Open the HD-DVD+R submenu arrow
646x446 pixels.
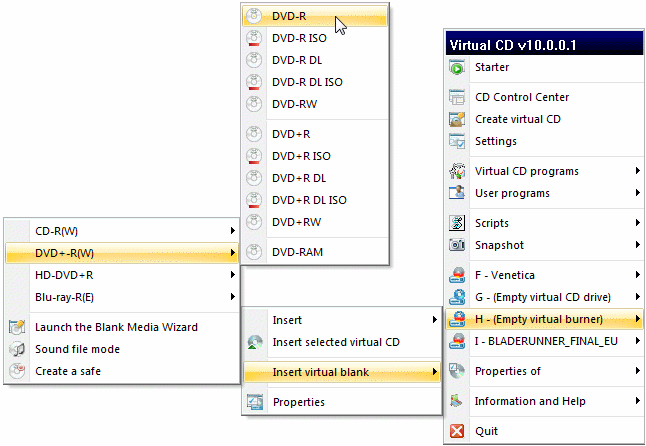tap(233, 275)
